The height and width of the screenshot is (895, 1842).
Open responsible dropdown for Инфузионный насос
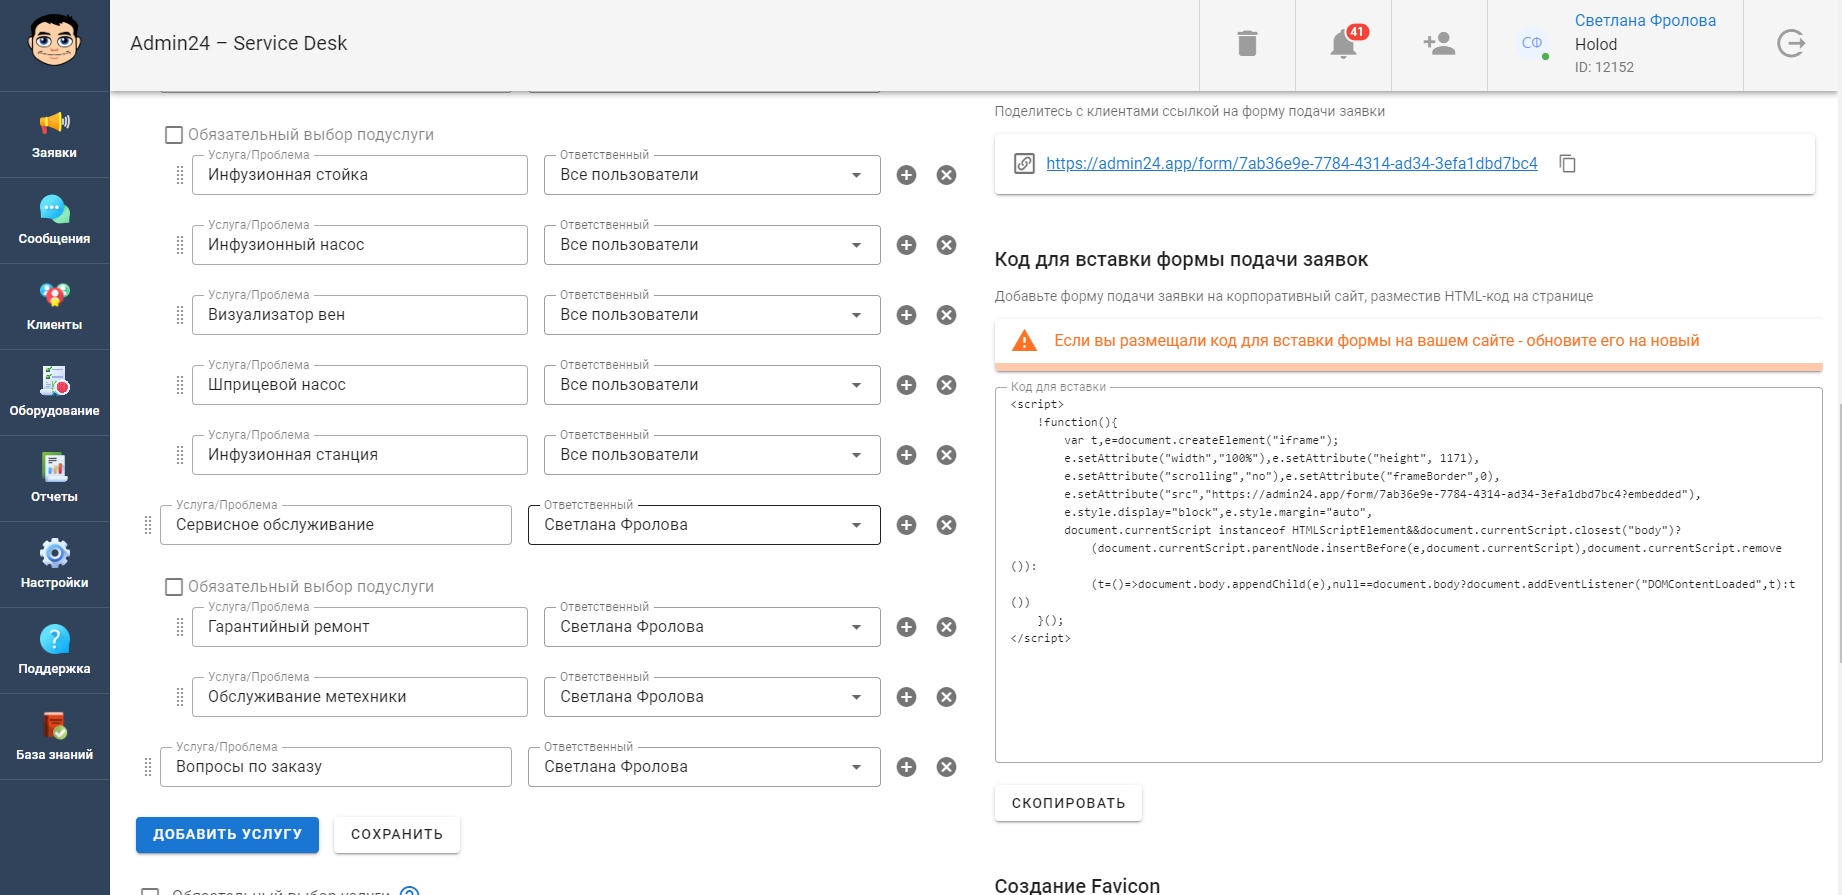click(x=712, y=245)
